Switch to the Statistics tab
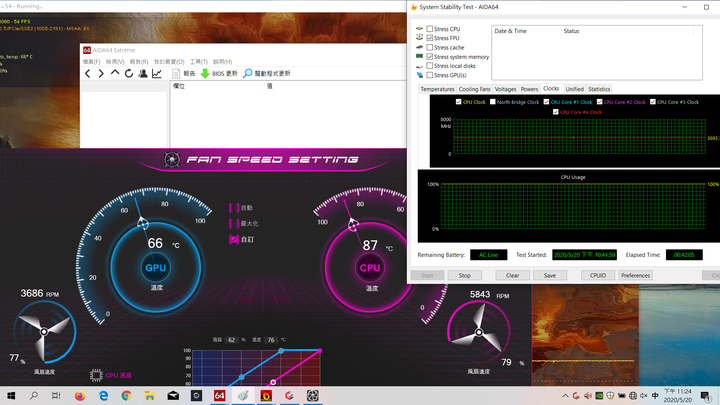This screenshot has height=405, width=720. coord(599,89)
